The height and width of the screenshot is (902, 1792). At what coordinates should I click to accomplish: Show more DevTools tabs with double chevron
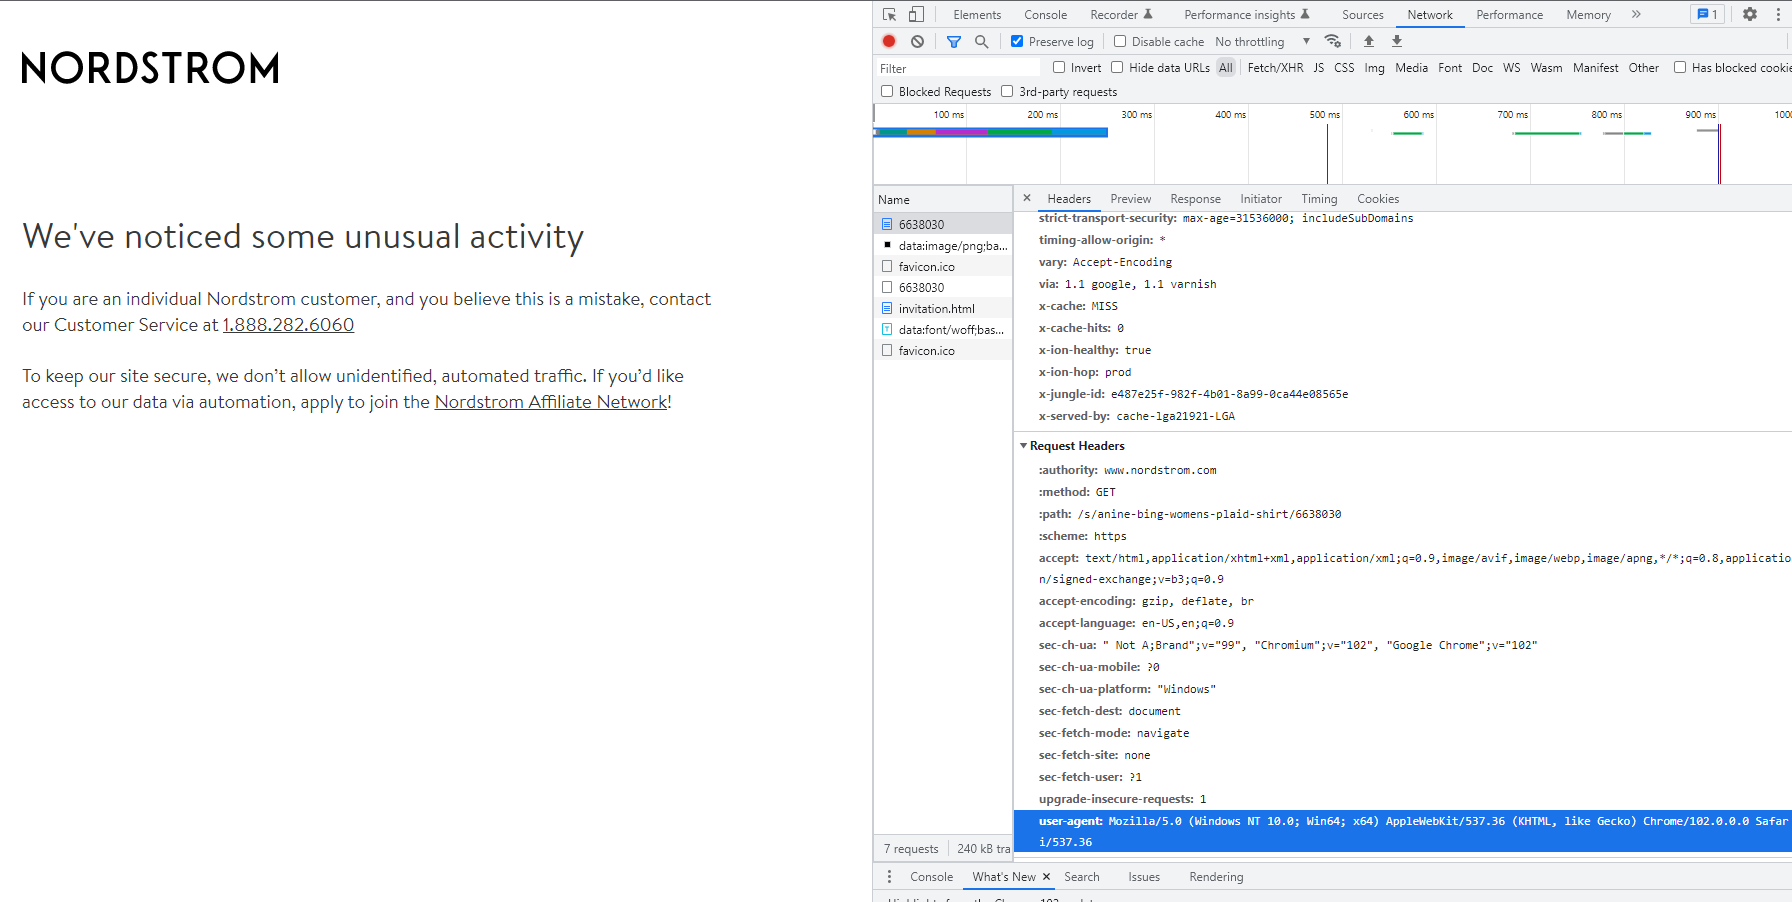pyautogui.click(x=1636, y=14)
